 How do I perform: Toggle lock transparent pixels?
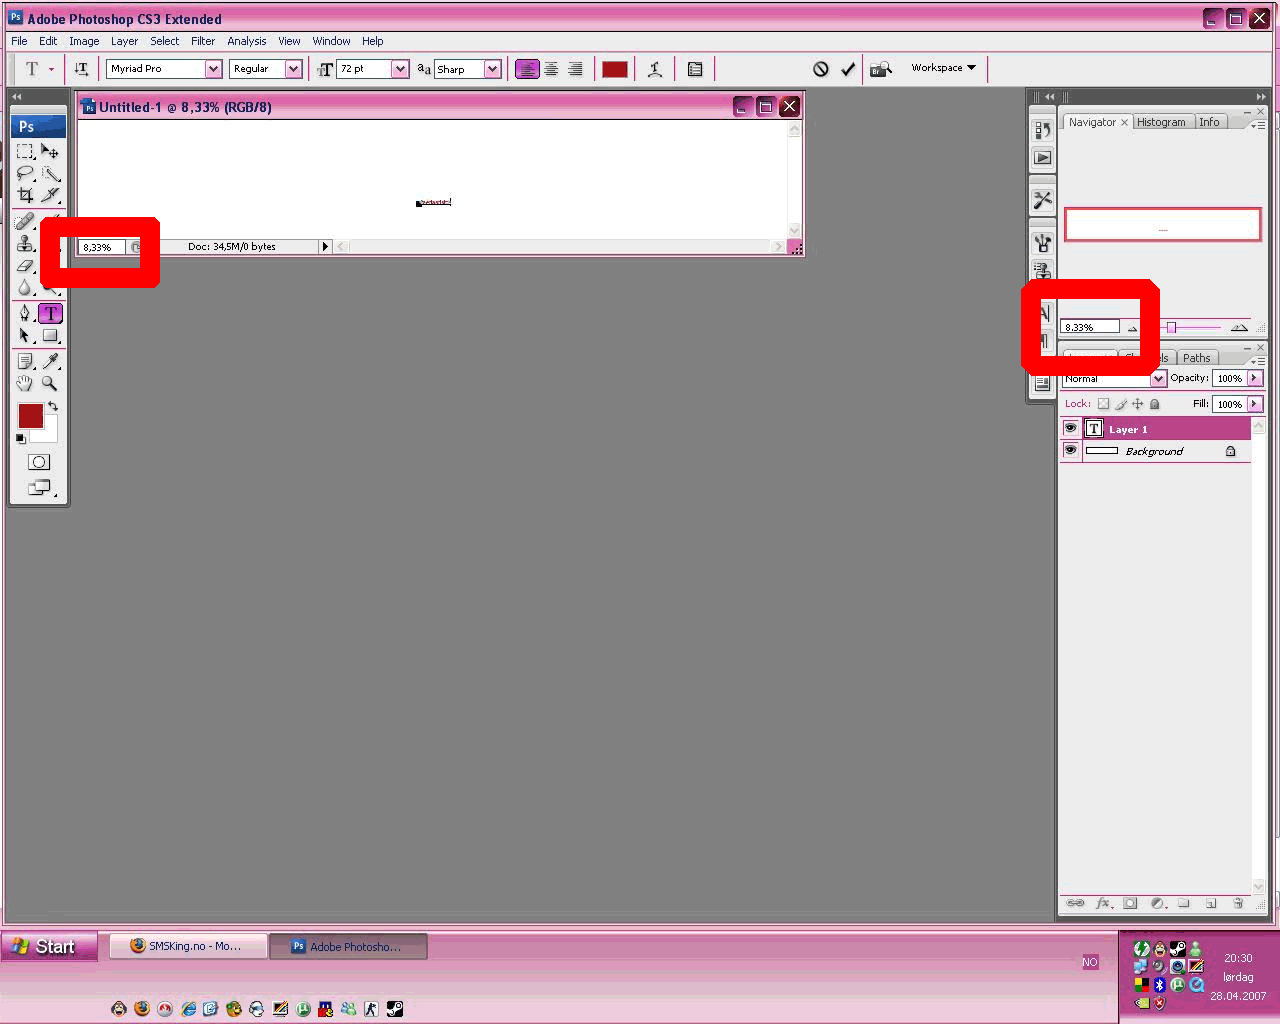pos(1103,404)
